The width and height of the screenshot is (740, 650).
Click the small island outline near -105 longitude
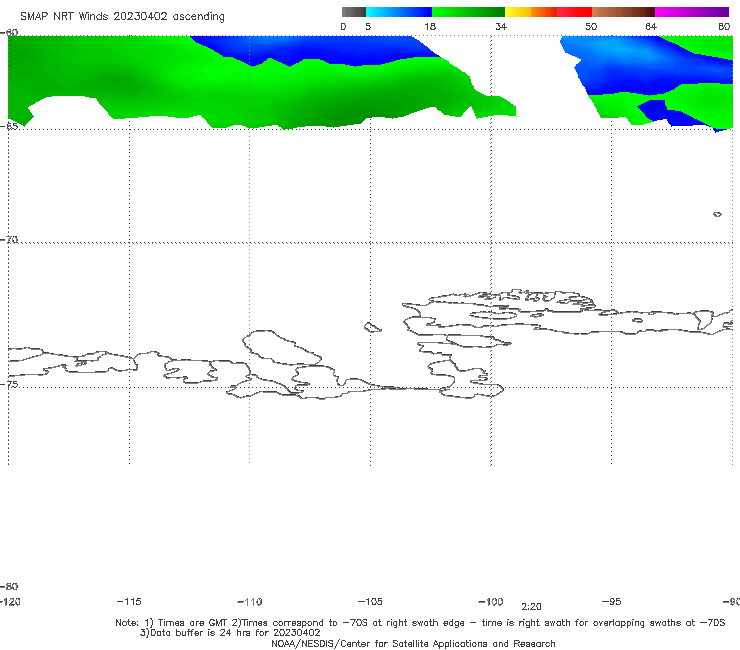pos(372,327)
